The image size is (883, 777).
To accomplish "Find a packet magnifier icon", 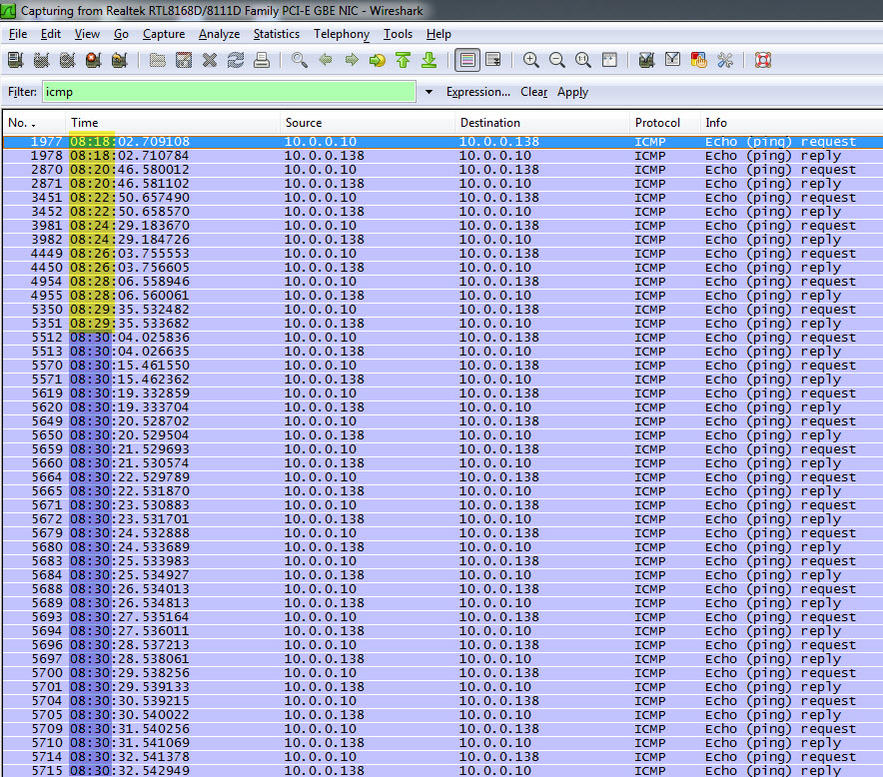I will coord(300,60).
